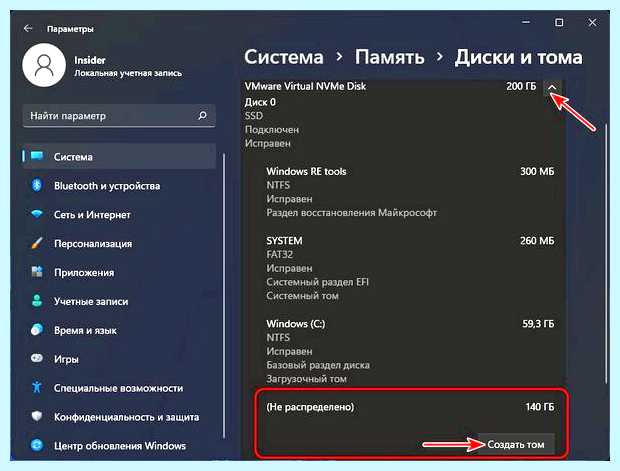
Task: Open Bluetooth и устройства settings
Action: pos(119,185)
